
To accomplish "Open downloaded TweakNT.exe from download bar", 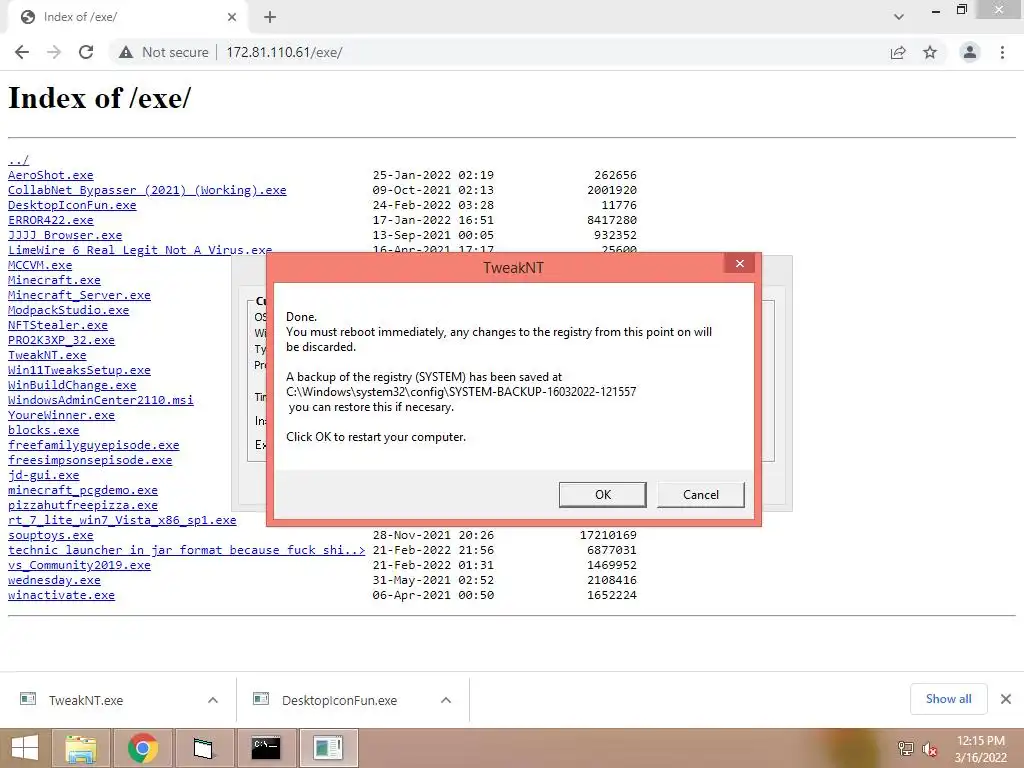I will [x=85, y=700].
